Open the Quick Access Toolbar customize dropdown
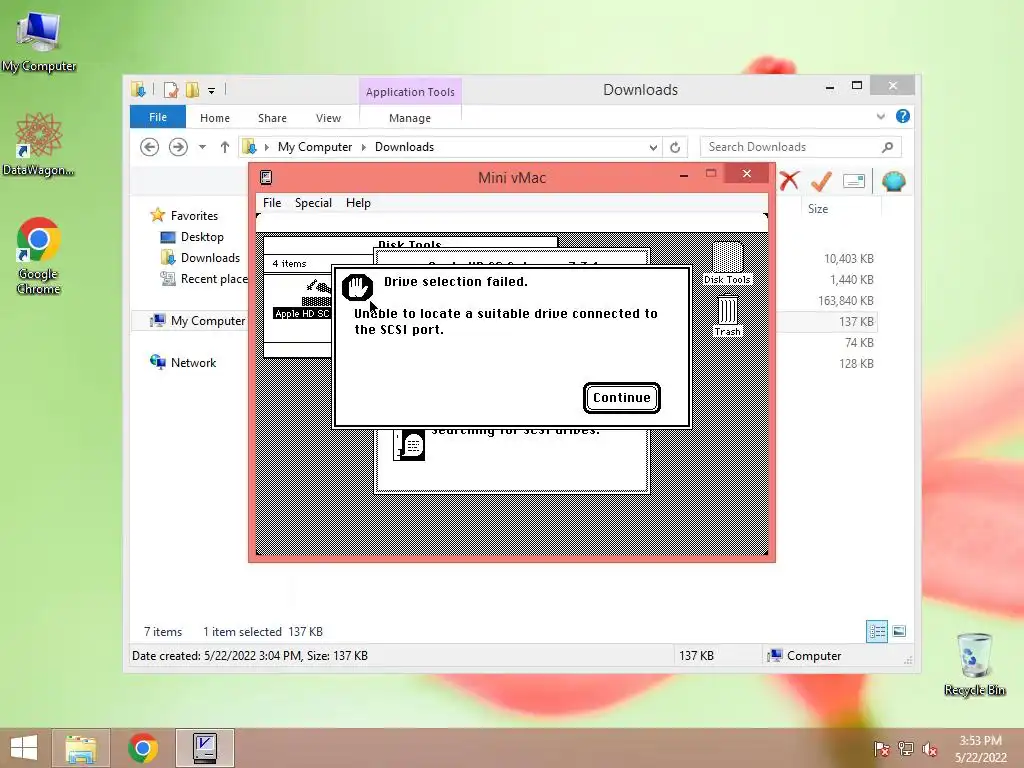The height and width of the screenshot is (768, 1024). [212, 91]
